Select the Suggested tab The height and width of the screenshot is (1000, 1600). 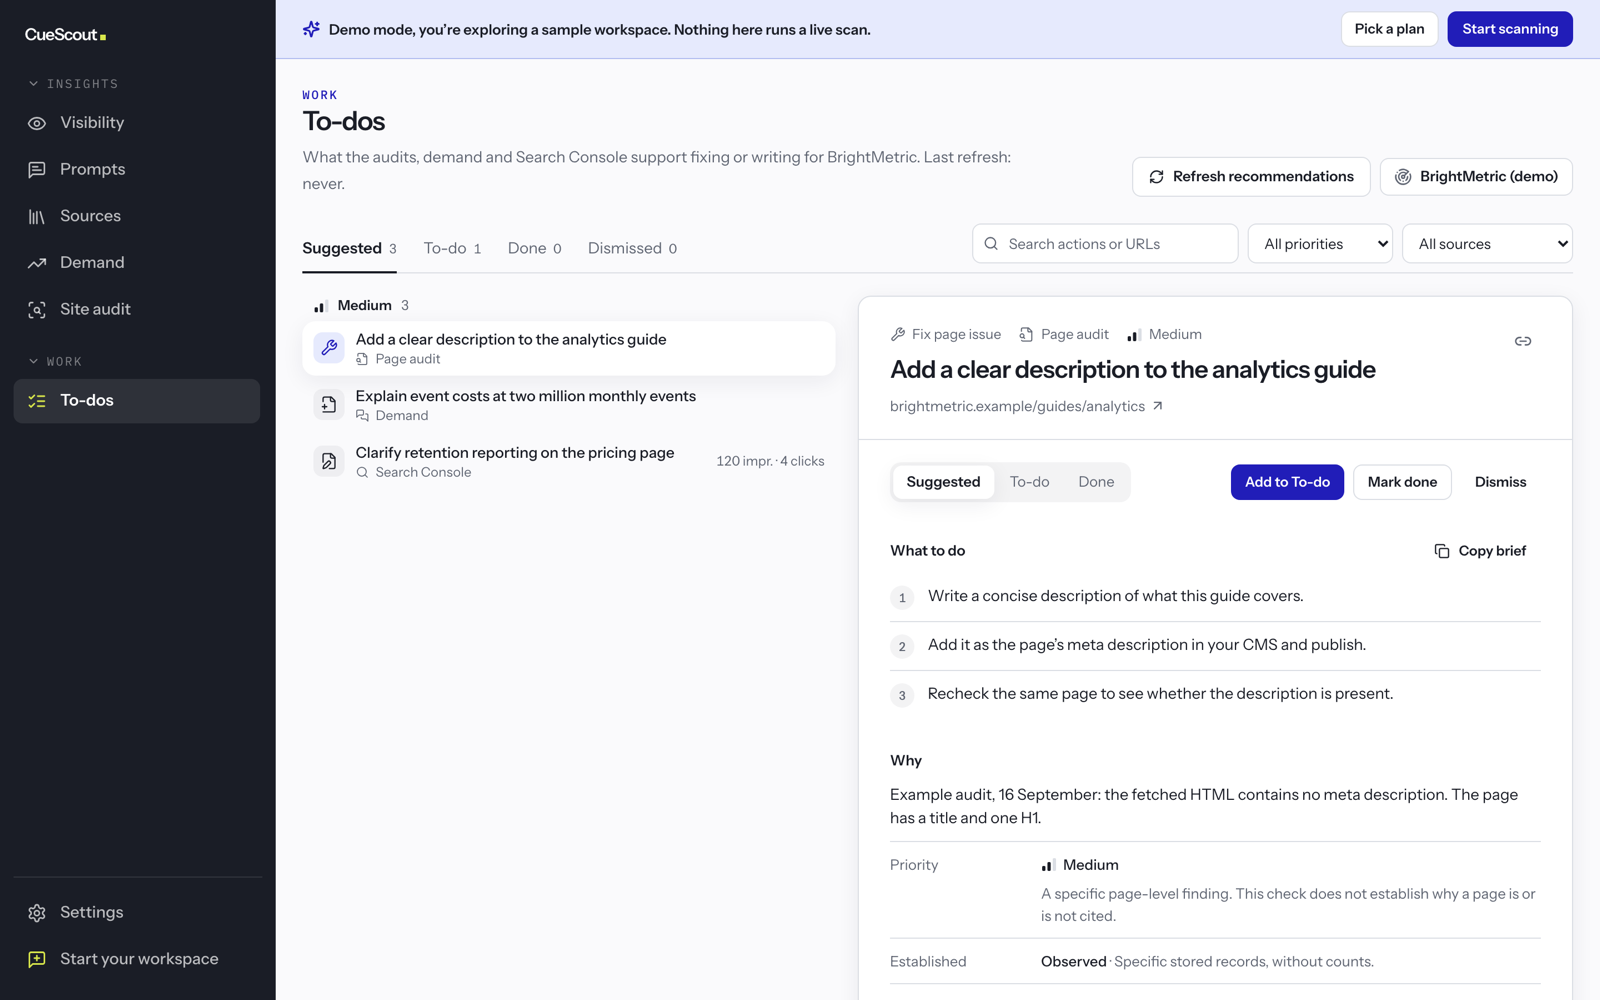349,248
